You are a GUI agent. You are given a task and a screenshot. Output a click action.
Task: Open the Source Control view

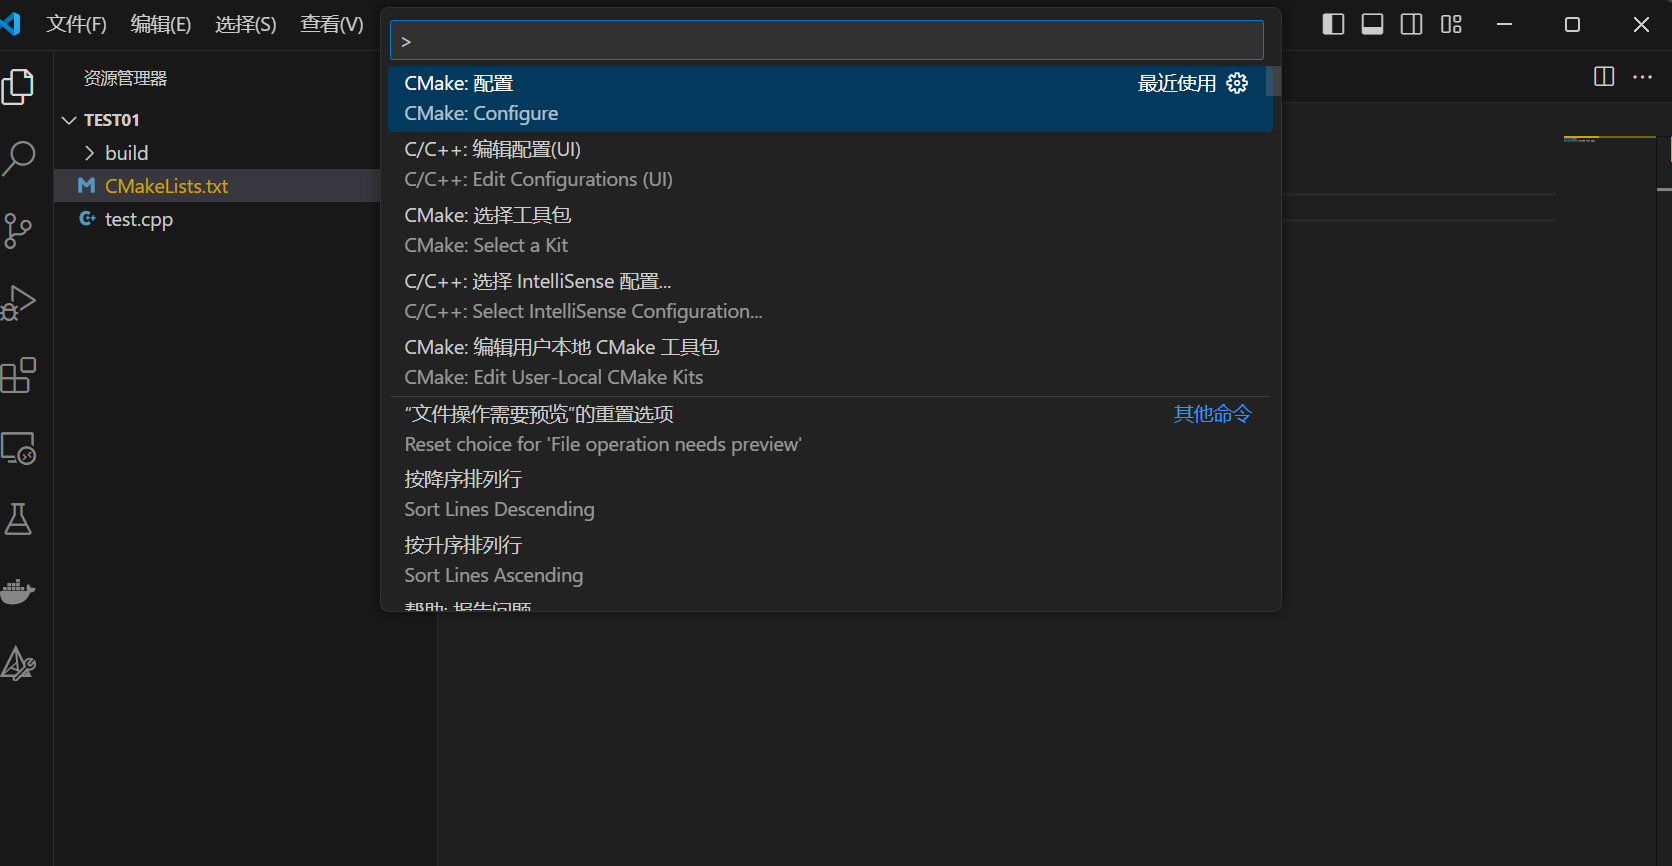click(x=18, y=231)
